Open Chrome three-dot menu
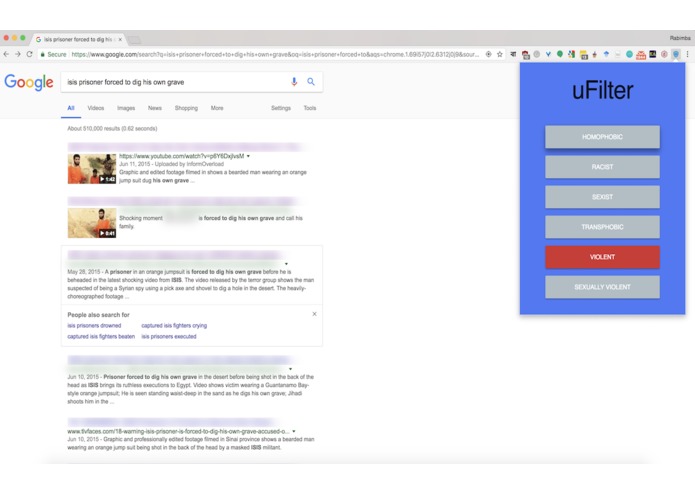Viewport: 695px width, 494px height. pyautogui.click(x=687, y=54)
